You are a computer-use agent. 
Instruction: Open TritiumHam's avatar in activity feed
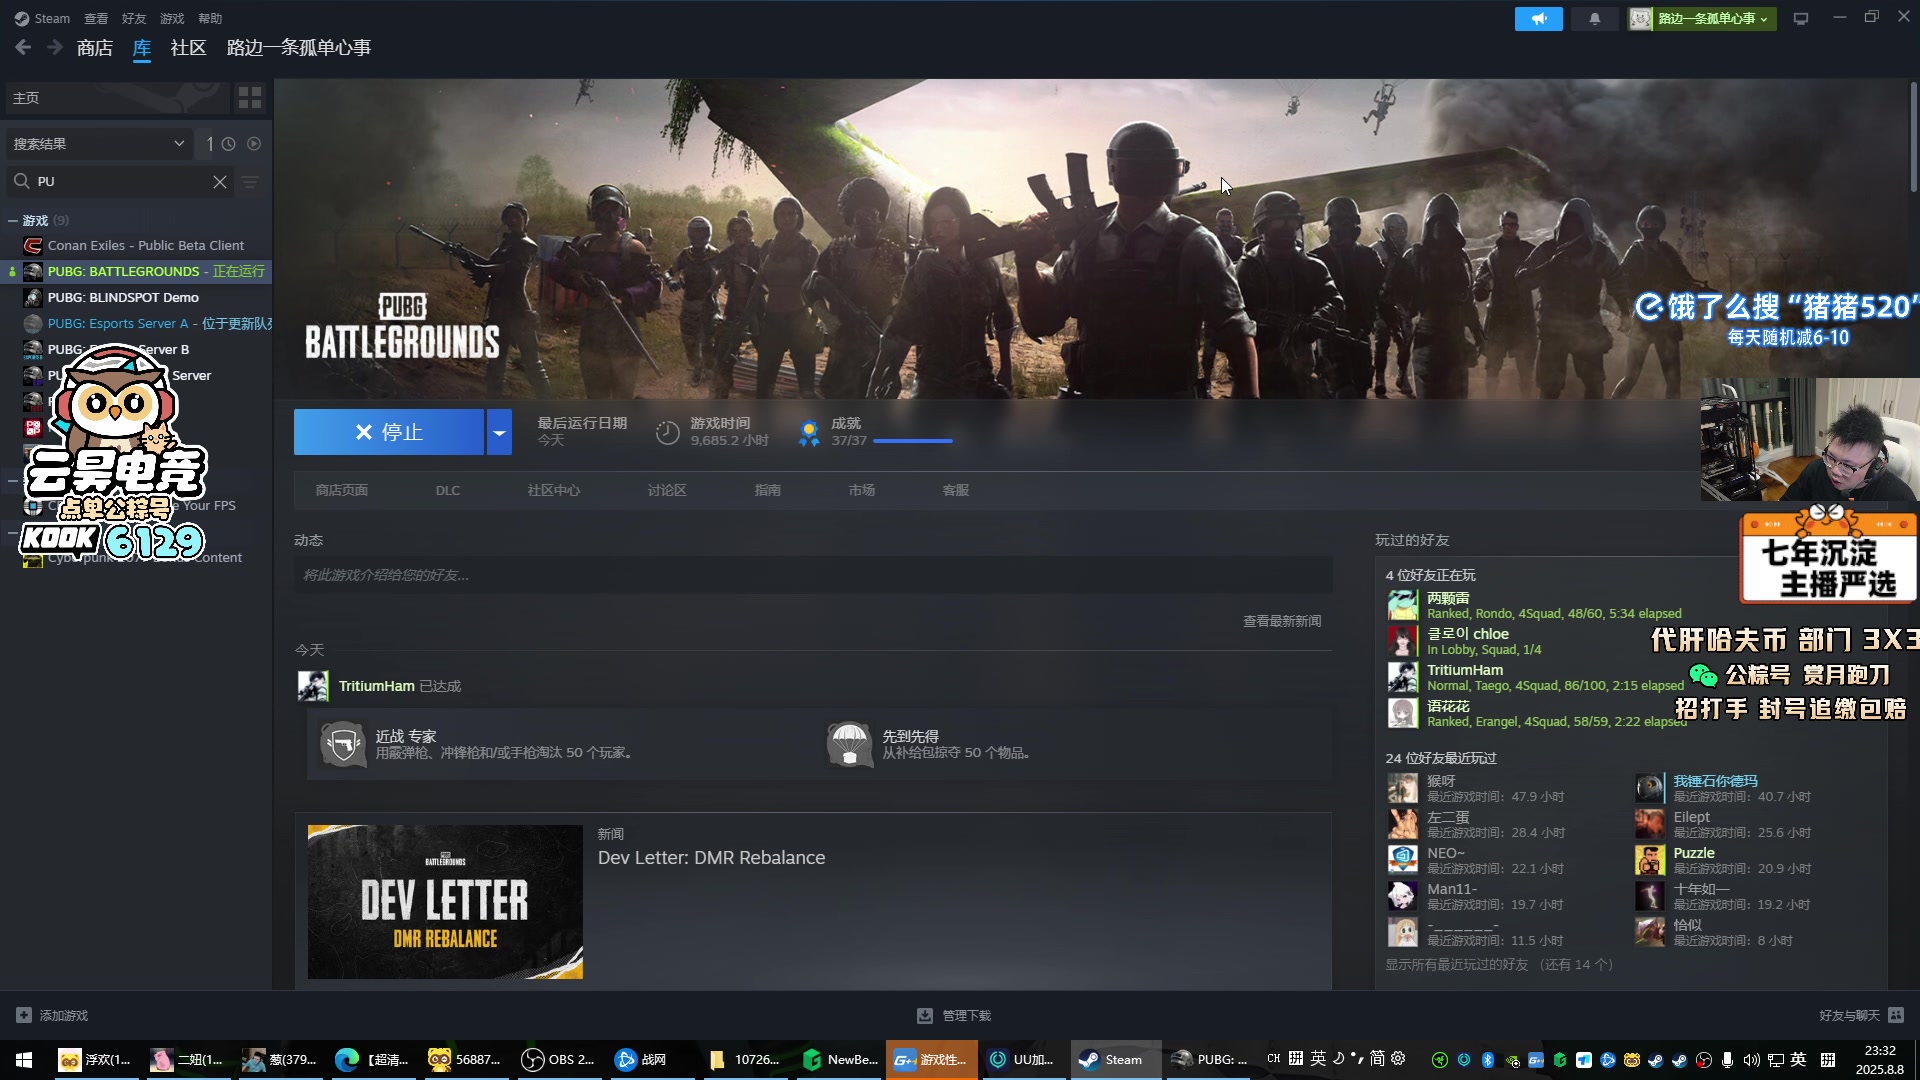click(x=313, y=686)
